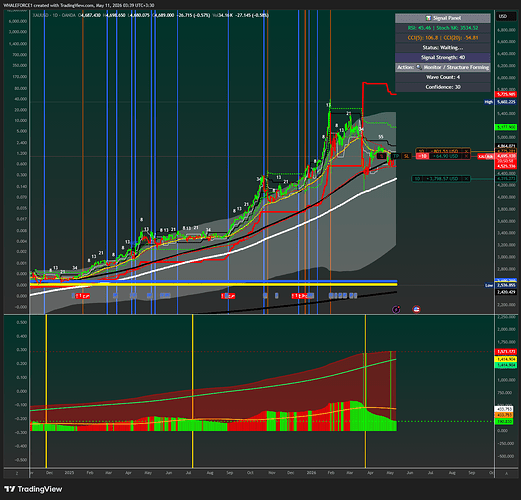Close the red -10 position line

pos(467,156)
